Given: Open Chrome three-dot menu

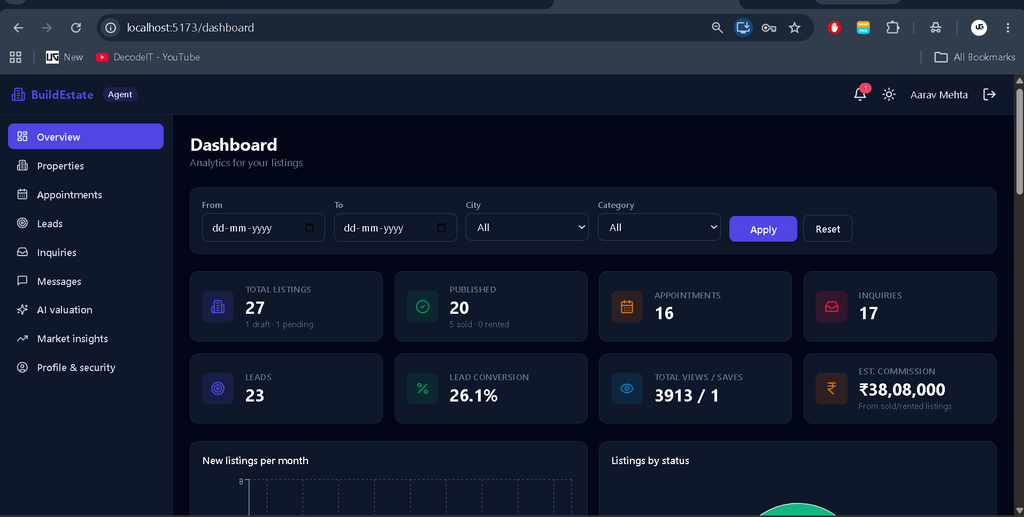Looking at the screenshot, I should pyautogui.click(x=1008, y=27).
